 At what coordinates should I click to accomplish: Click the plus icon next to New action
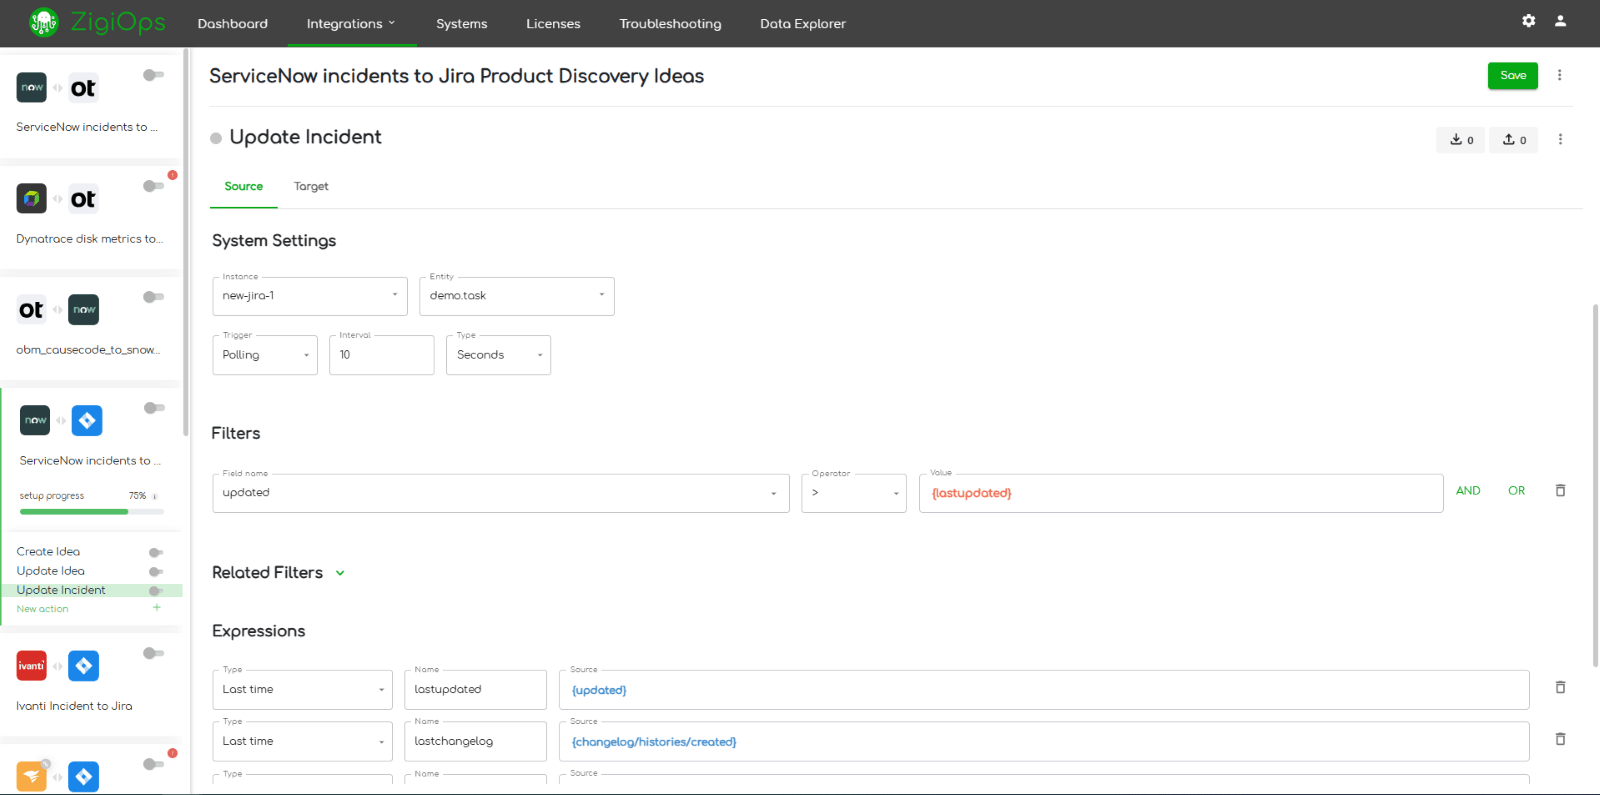pyautogui.click(x=157, y=608)
